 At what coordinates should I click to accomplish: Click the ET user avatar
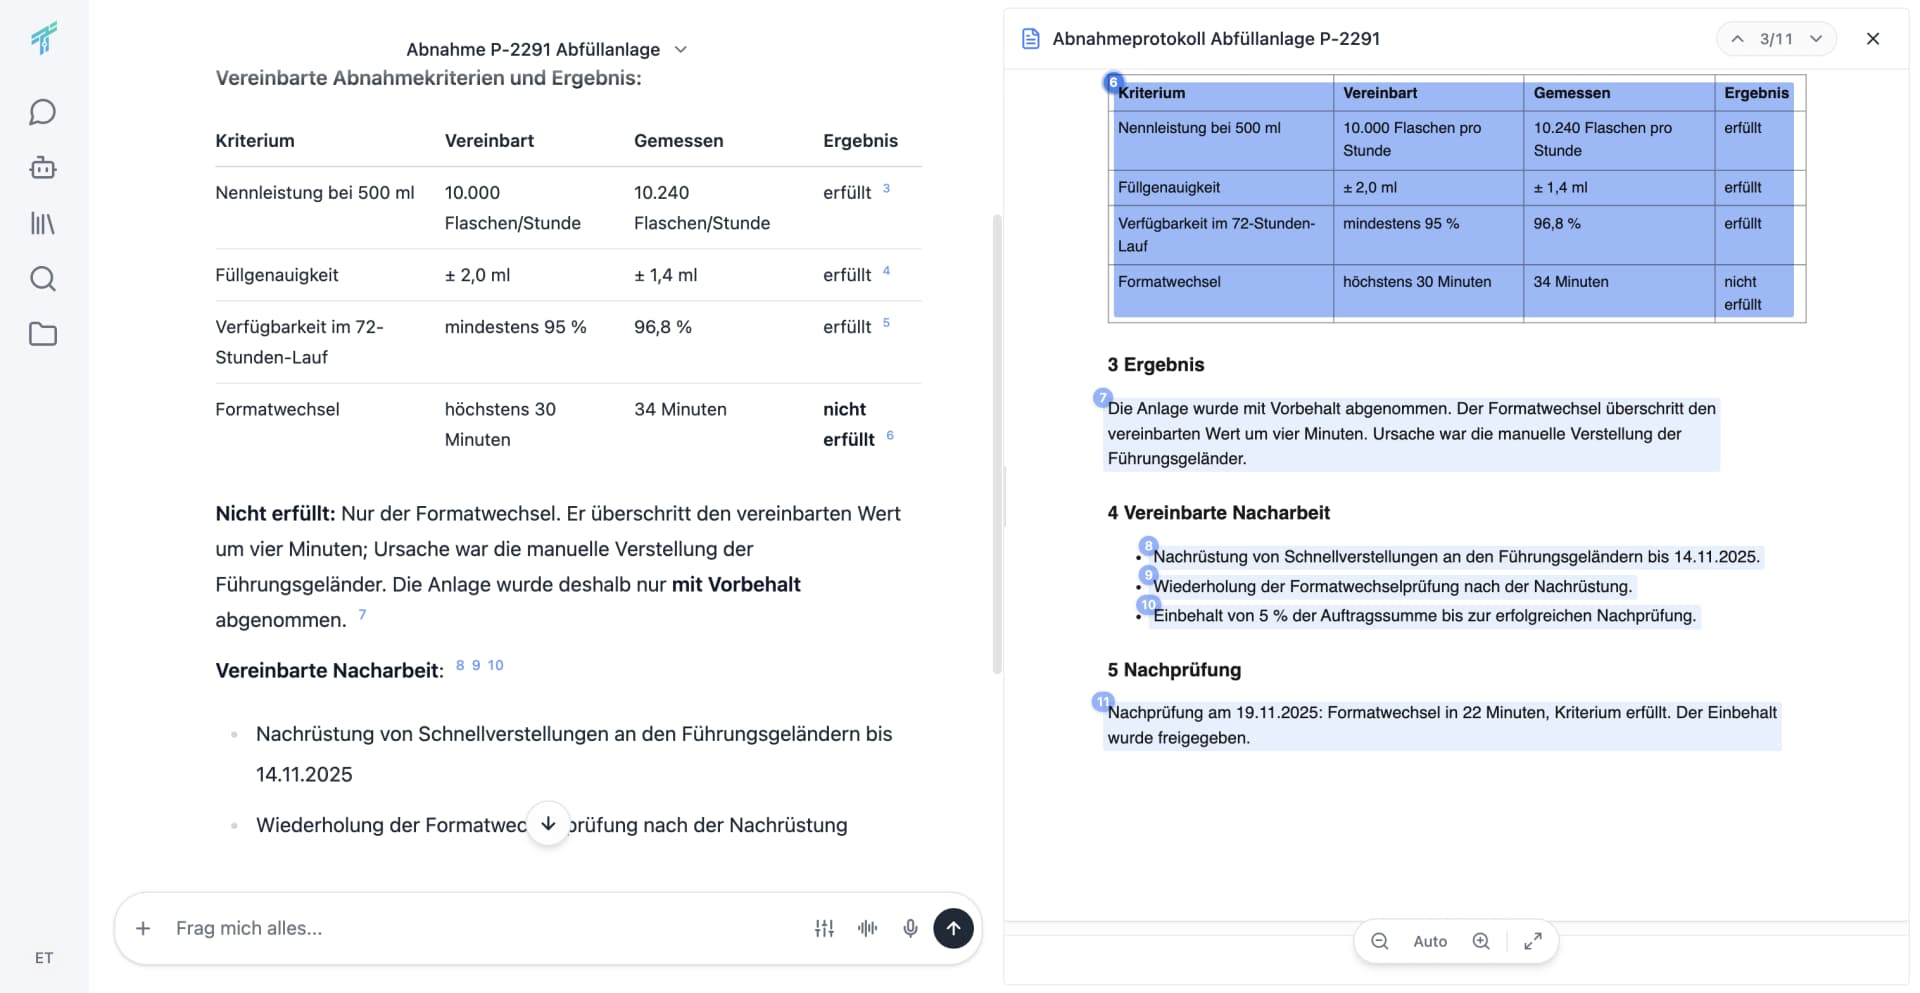[x=44, y=958]
